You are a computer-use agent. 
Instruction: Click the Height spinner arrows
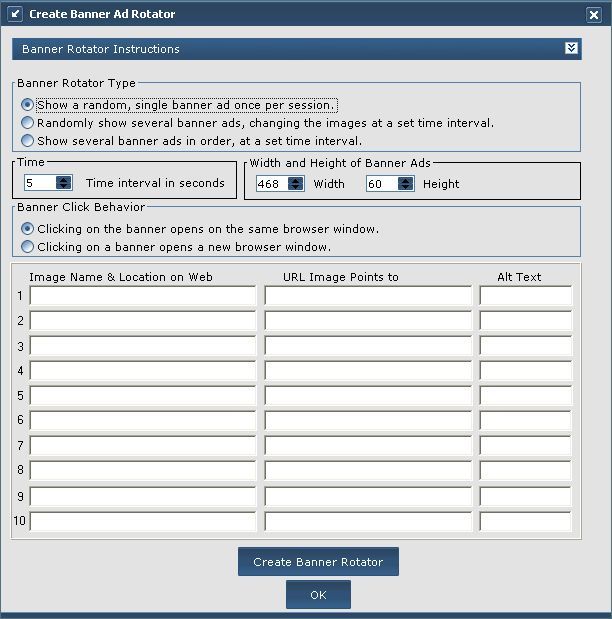pyautogui.click(x=405, y=183)
